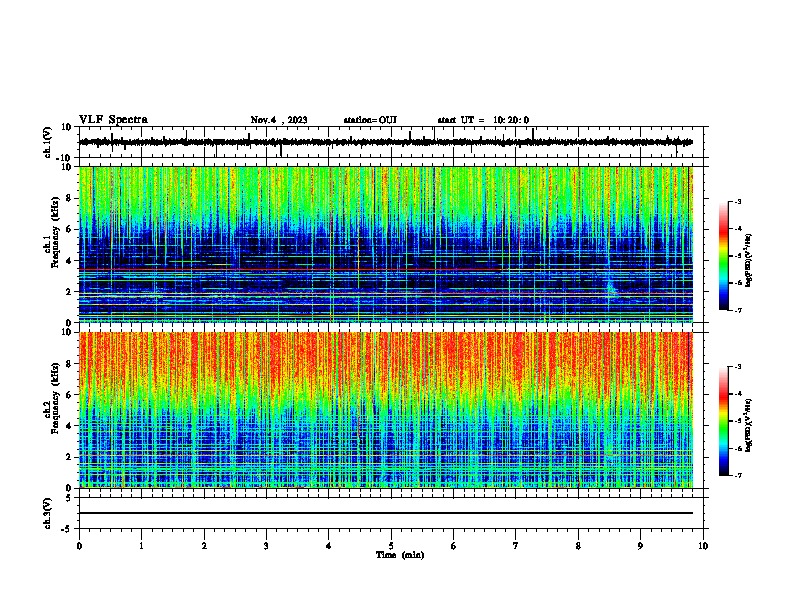This screenshot has width=792, height=612.
Task: Click the "10" tick on the time axis
Action: [703, 546]
